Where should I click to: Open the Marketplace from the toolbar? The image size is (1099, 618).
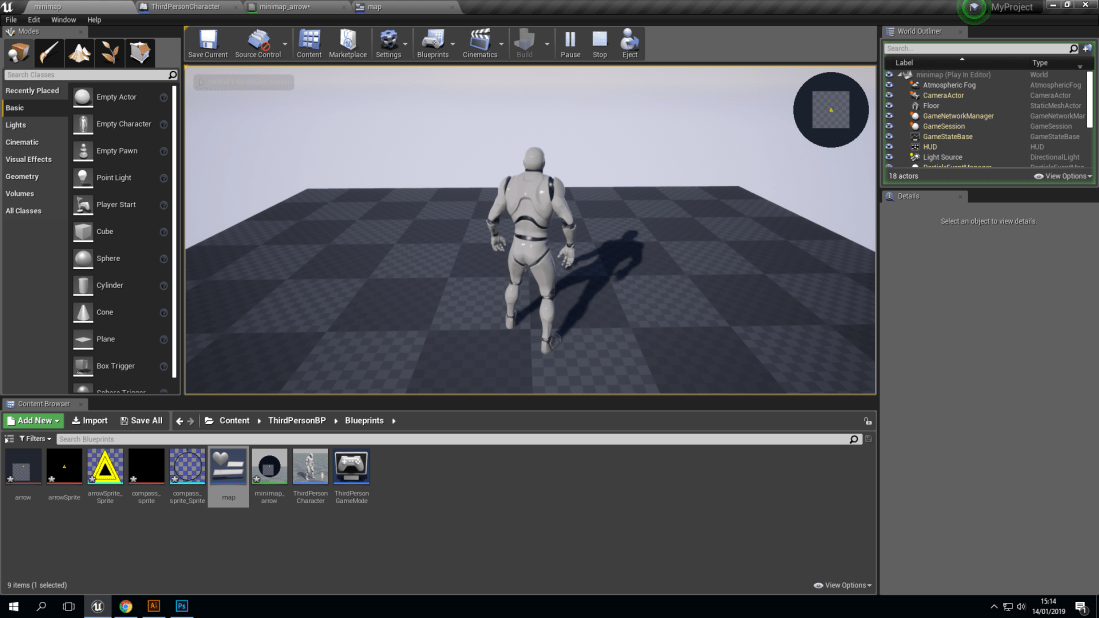coord(347,44)
